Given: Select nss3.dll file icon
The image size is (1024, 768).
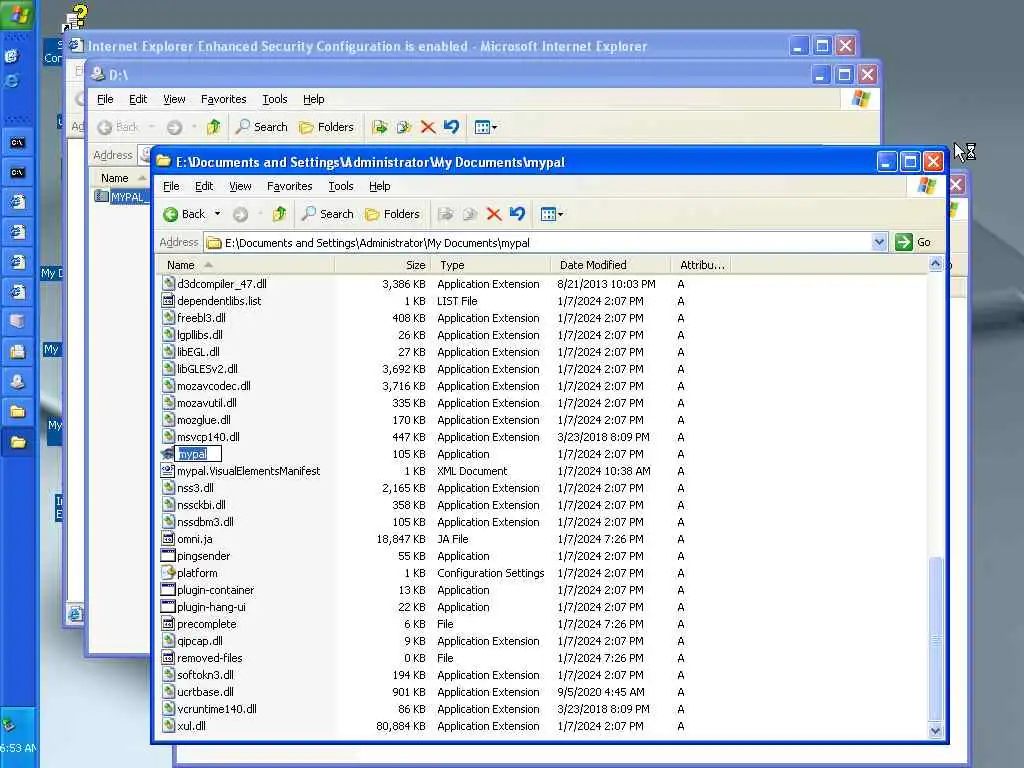Looking at the screenshot, I should (168, 488).
